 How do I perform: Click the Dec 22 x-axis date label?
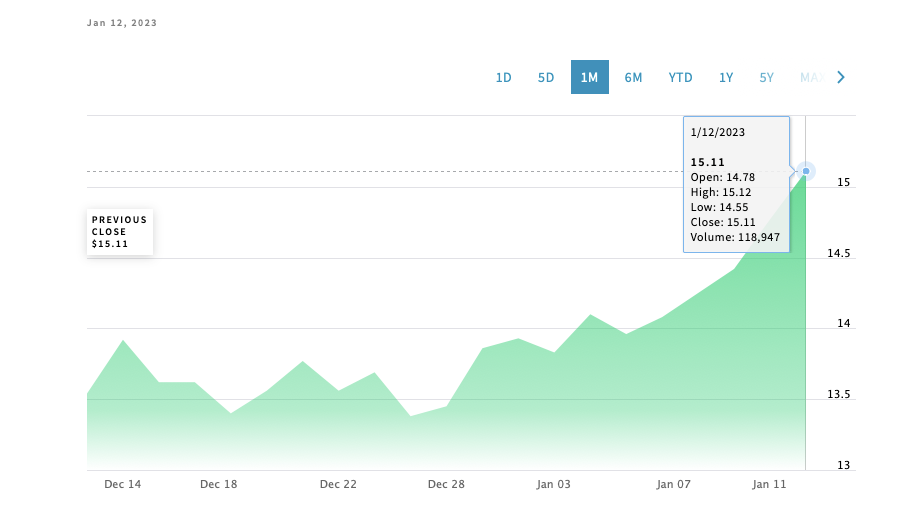coord(338,485)
